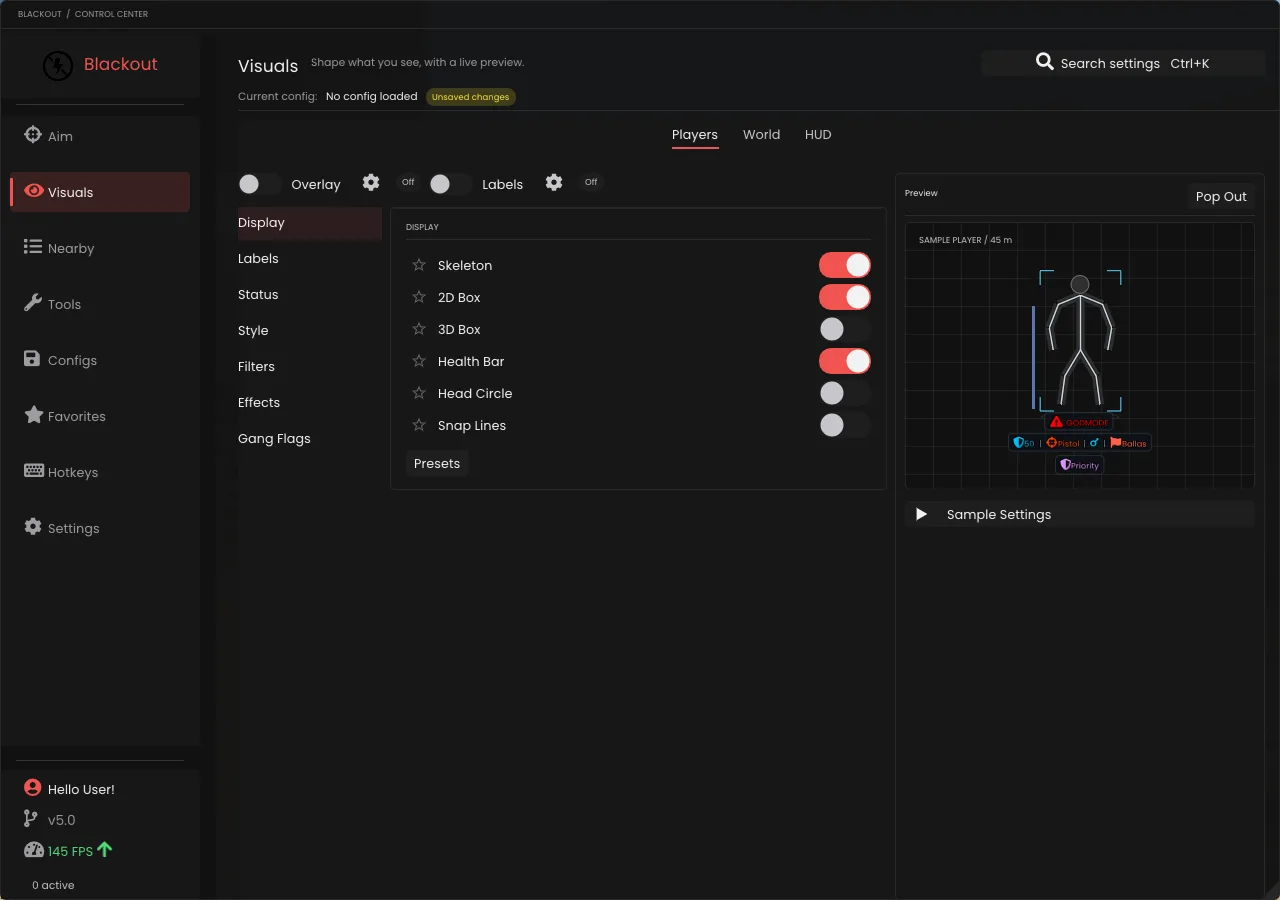Open Configs via the floppy disk icon
The image size is (1280, 900).
(33, 359)
